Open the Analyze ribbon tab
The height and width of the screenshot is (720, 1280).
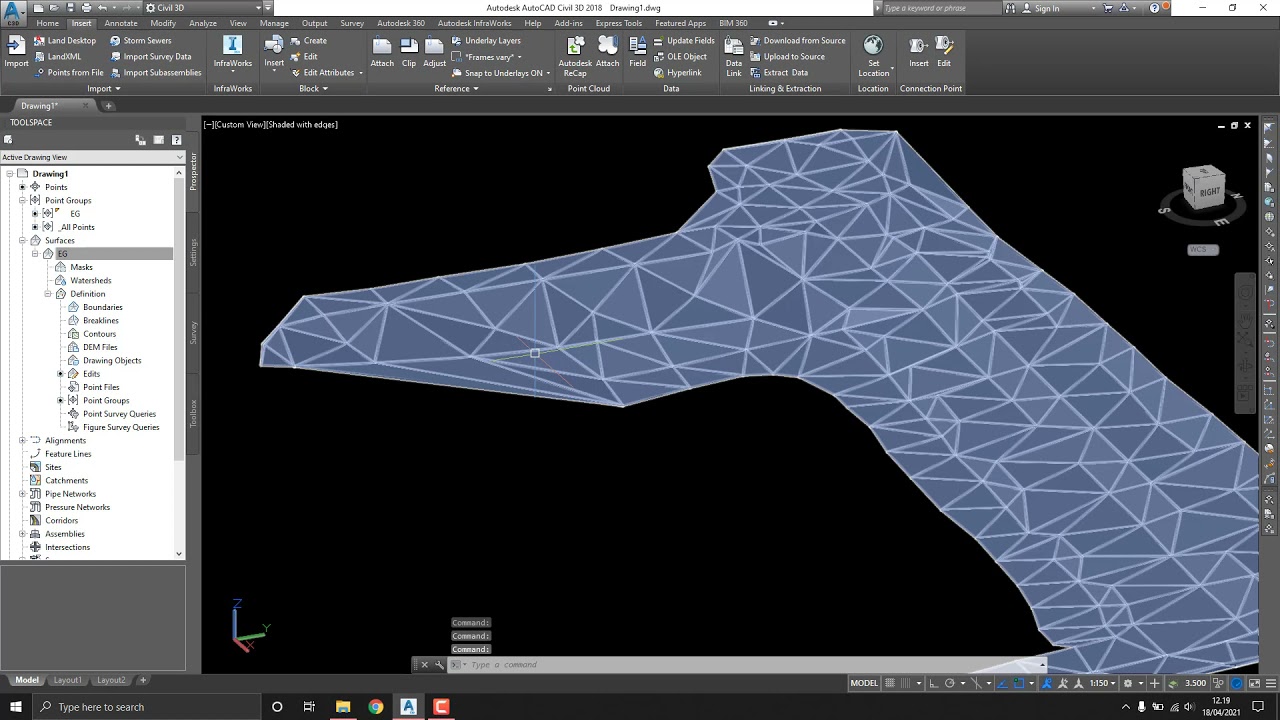pos(203,23)
